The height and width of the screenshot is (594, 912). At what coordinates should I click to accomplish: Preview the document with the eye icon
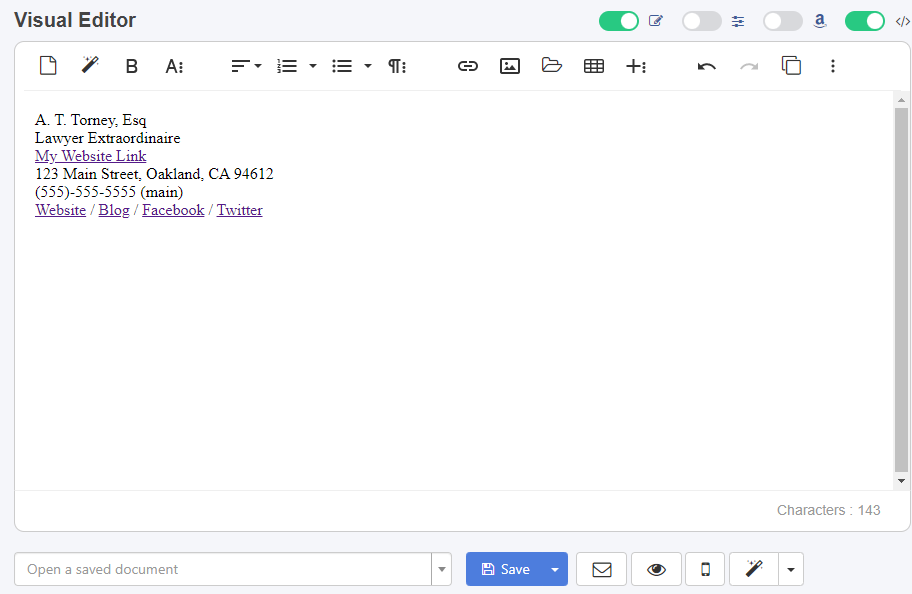click(656, 568)
